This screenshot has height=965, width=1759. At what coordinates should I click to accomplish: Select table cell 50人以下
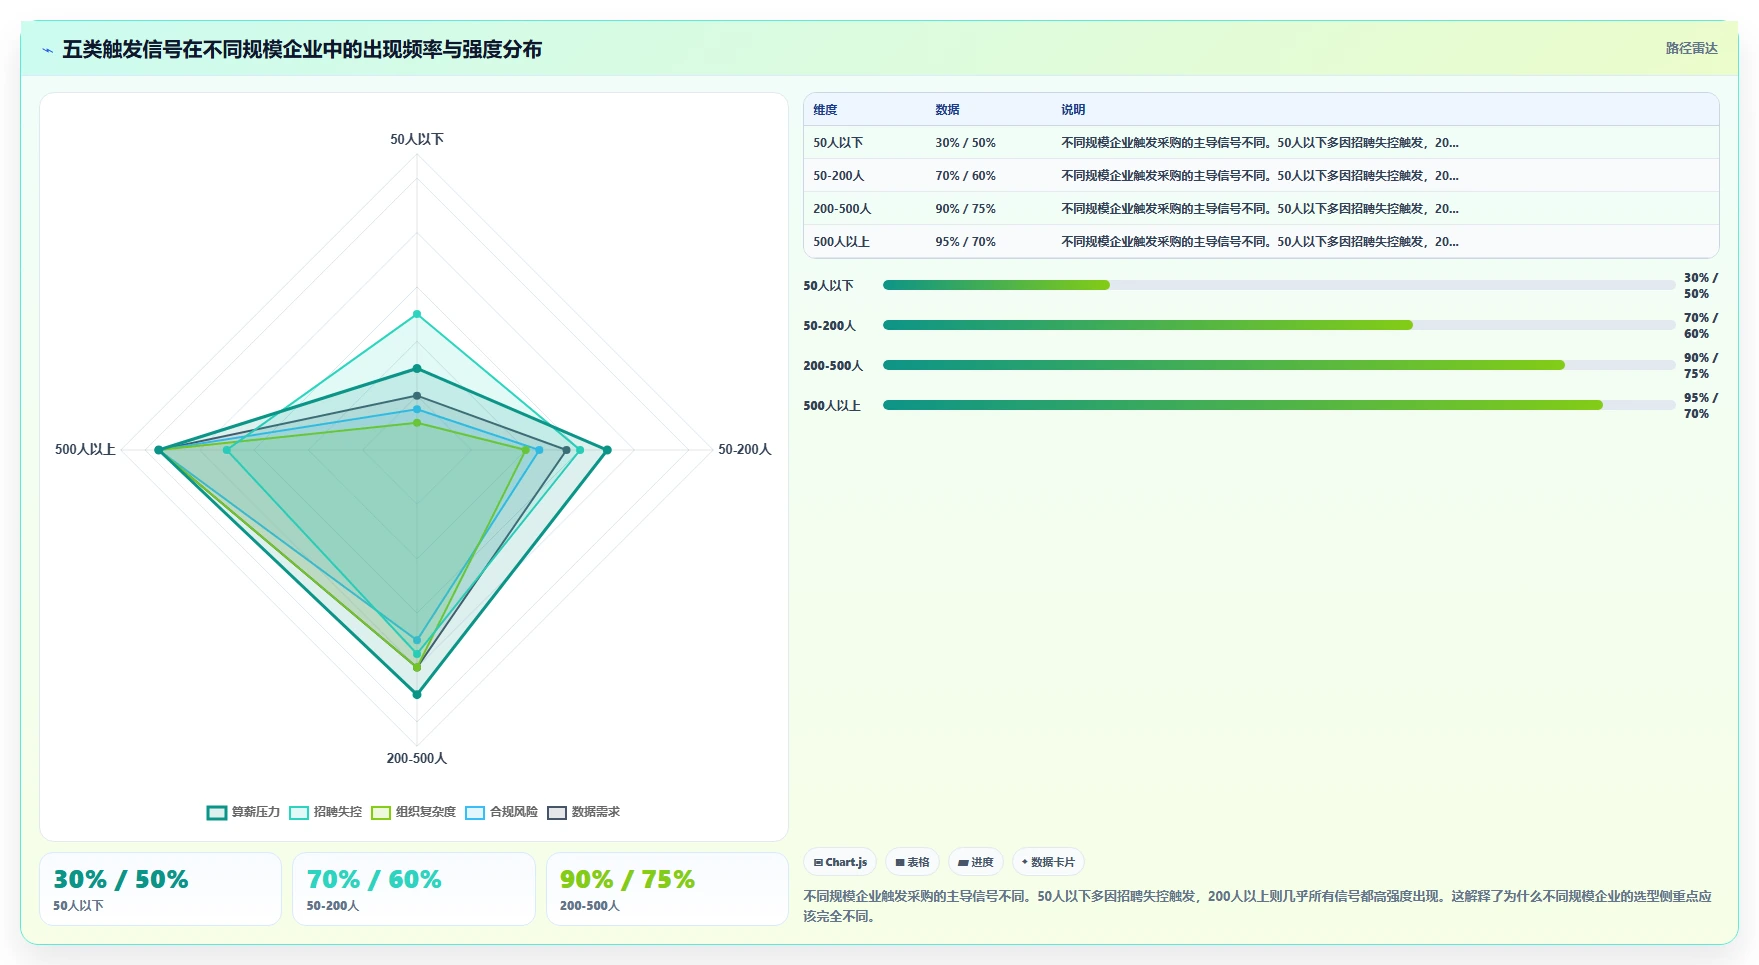tap(838, 143)
